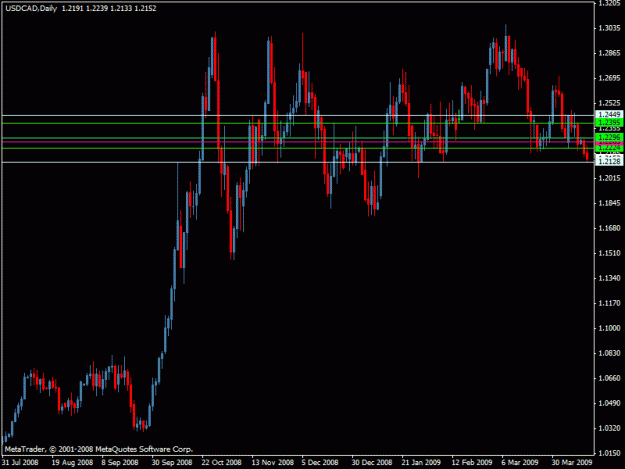The height and width of the screenshot is (469, 625).
Task: Click the 5 Dec 2008 date label
Action: coord(320,462)
